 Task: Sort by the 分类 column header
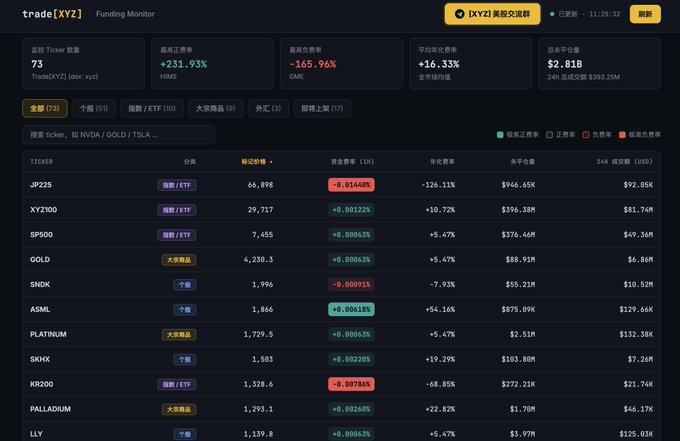pos(190,162)
